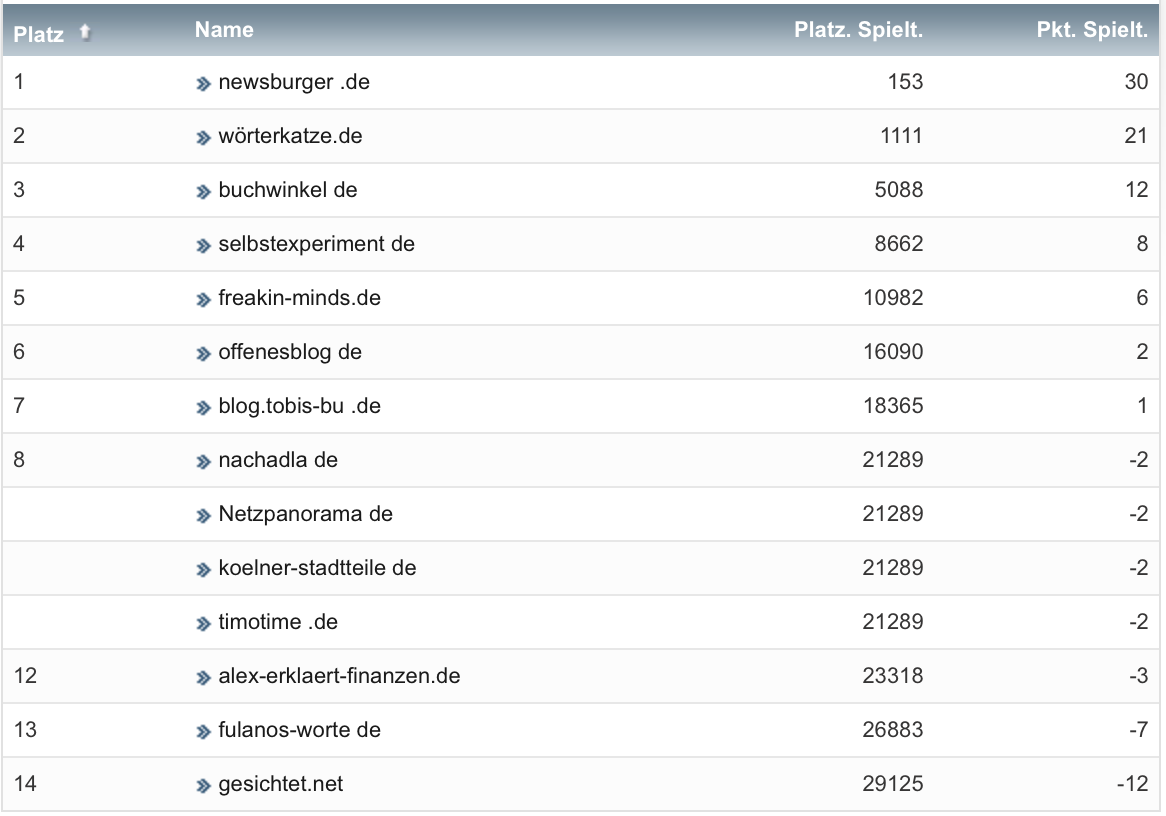This screenshot has width=1166, height=816.
Task: Click arrow icon beside newsburger .de
Action: coord(203,83)
